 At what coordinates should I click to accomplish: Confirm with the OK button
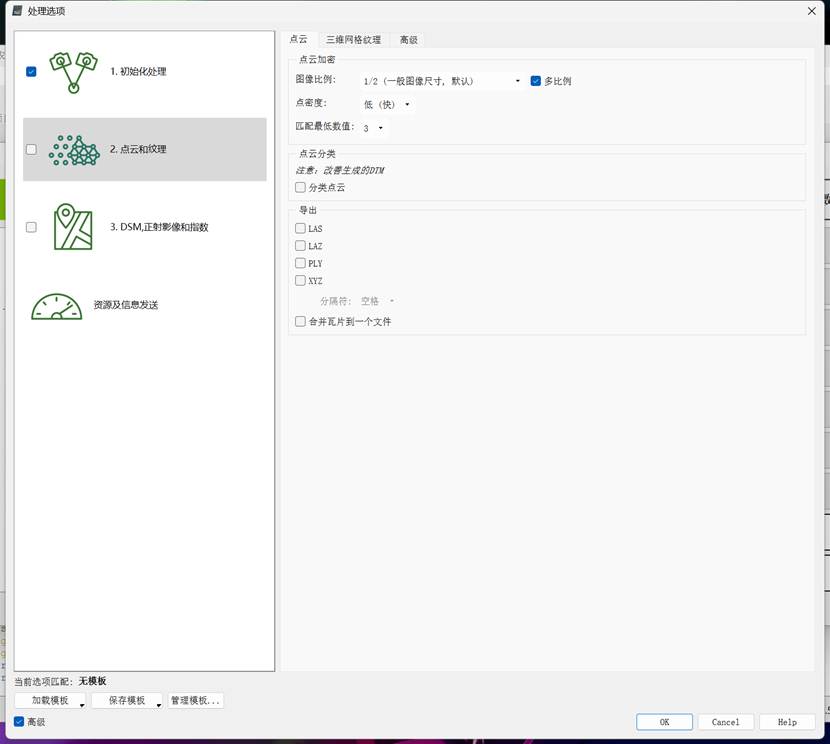pyautogui.click(x=664, y=722)
